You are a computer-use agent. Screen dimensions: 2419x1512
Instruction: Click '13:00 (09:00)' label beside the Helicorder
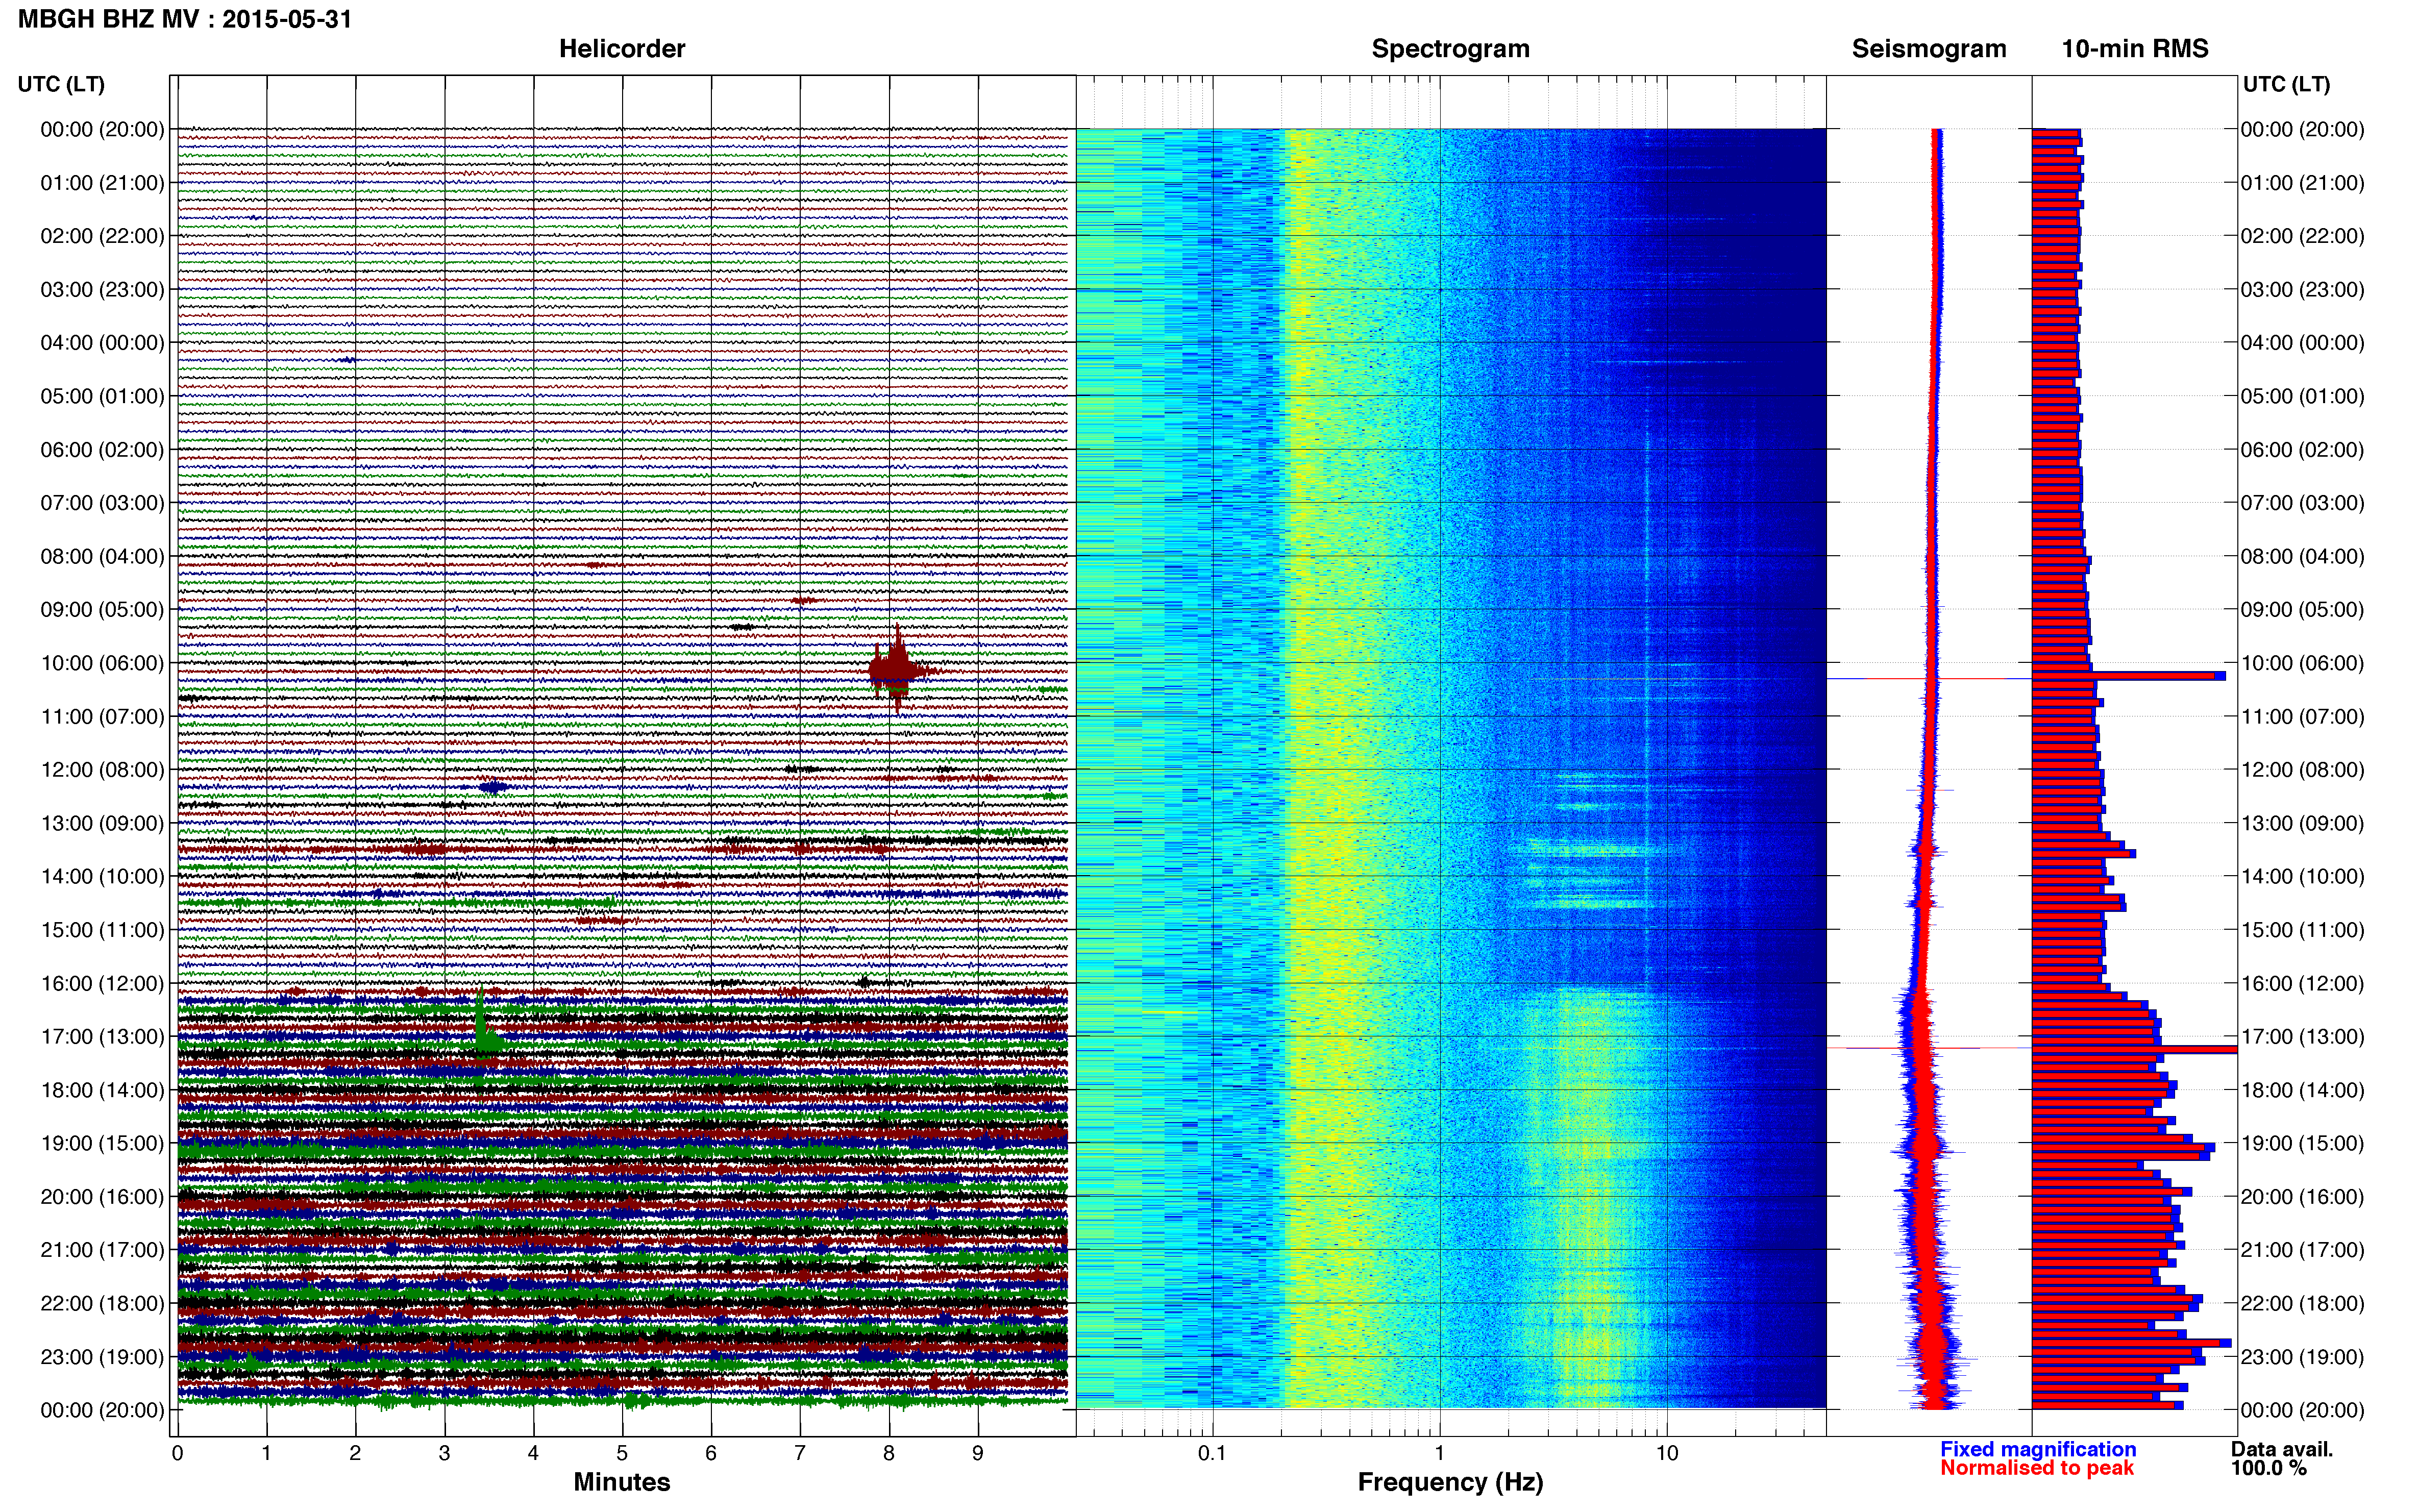(102, 823)
